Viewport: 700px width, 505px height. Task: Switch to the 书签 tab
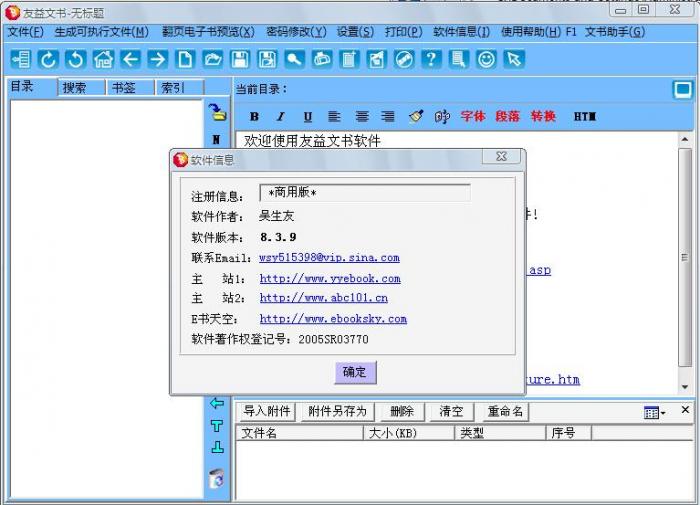click(124, 88)
